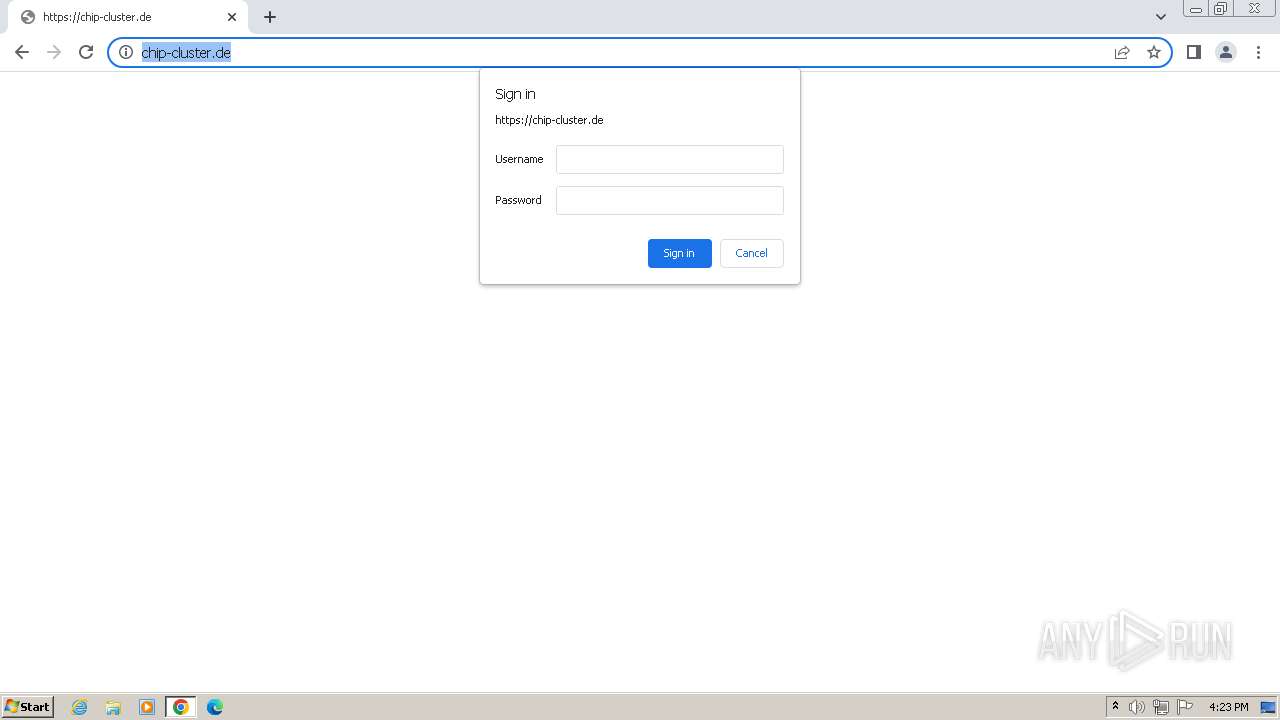This screenshot has width=1280, height=720.
Task: Open the volume speaker tray icon
Action: click(x=1137, y=707)
